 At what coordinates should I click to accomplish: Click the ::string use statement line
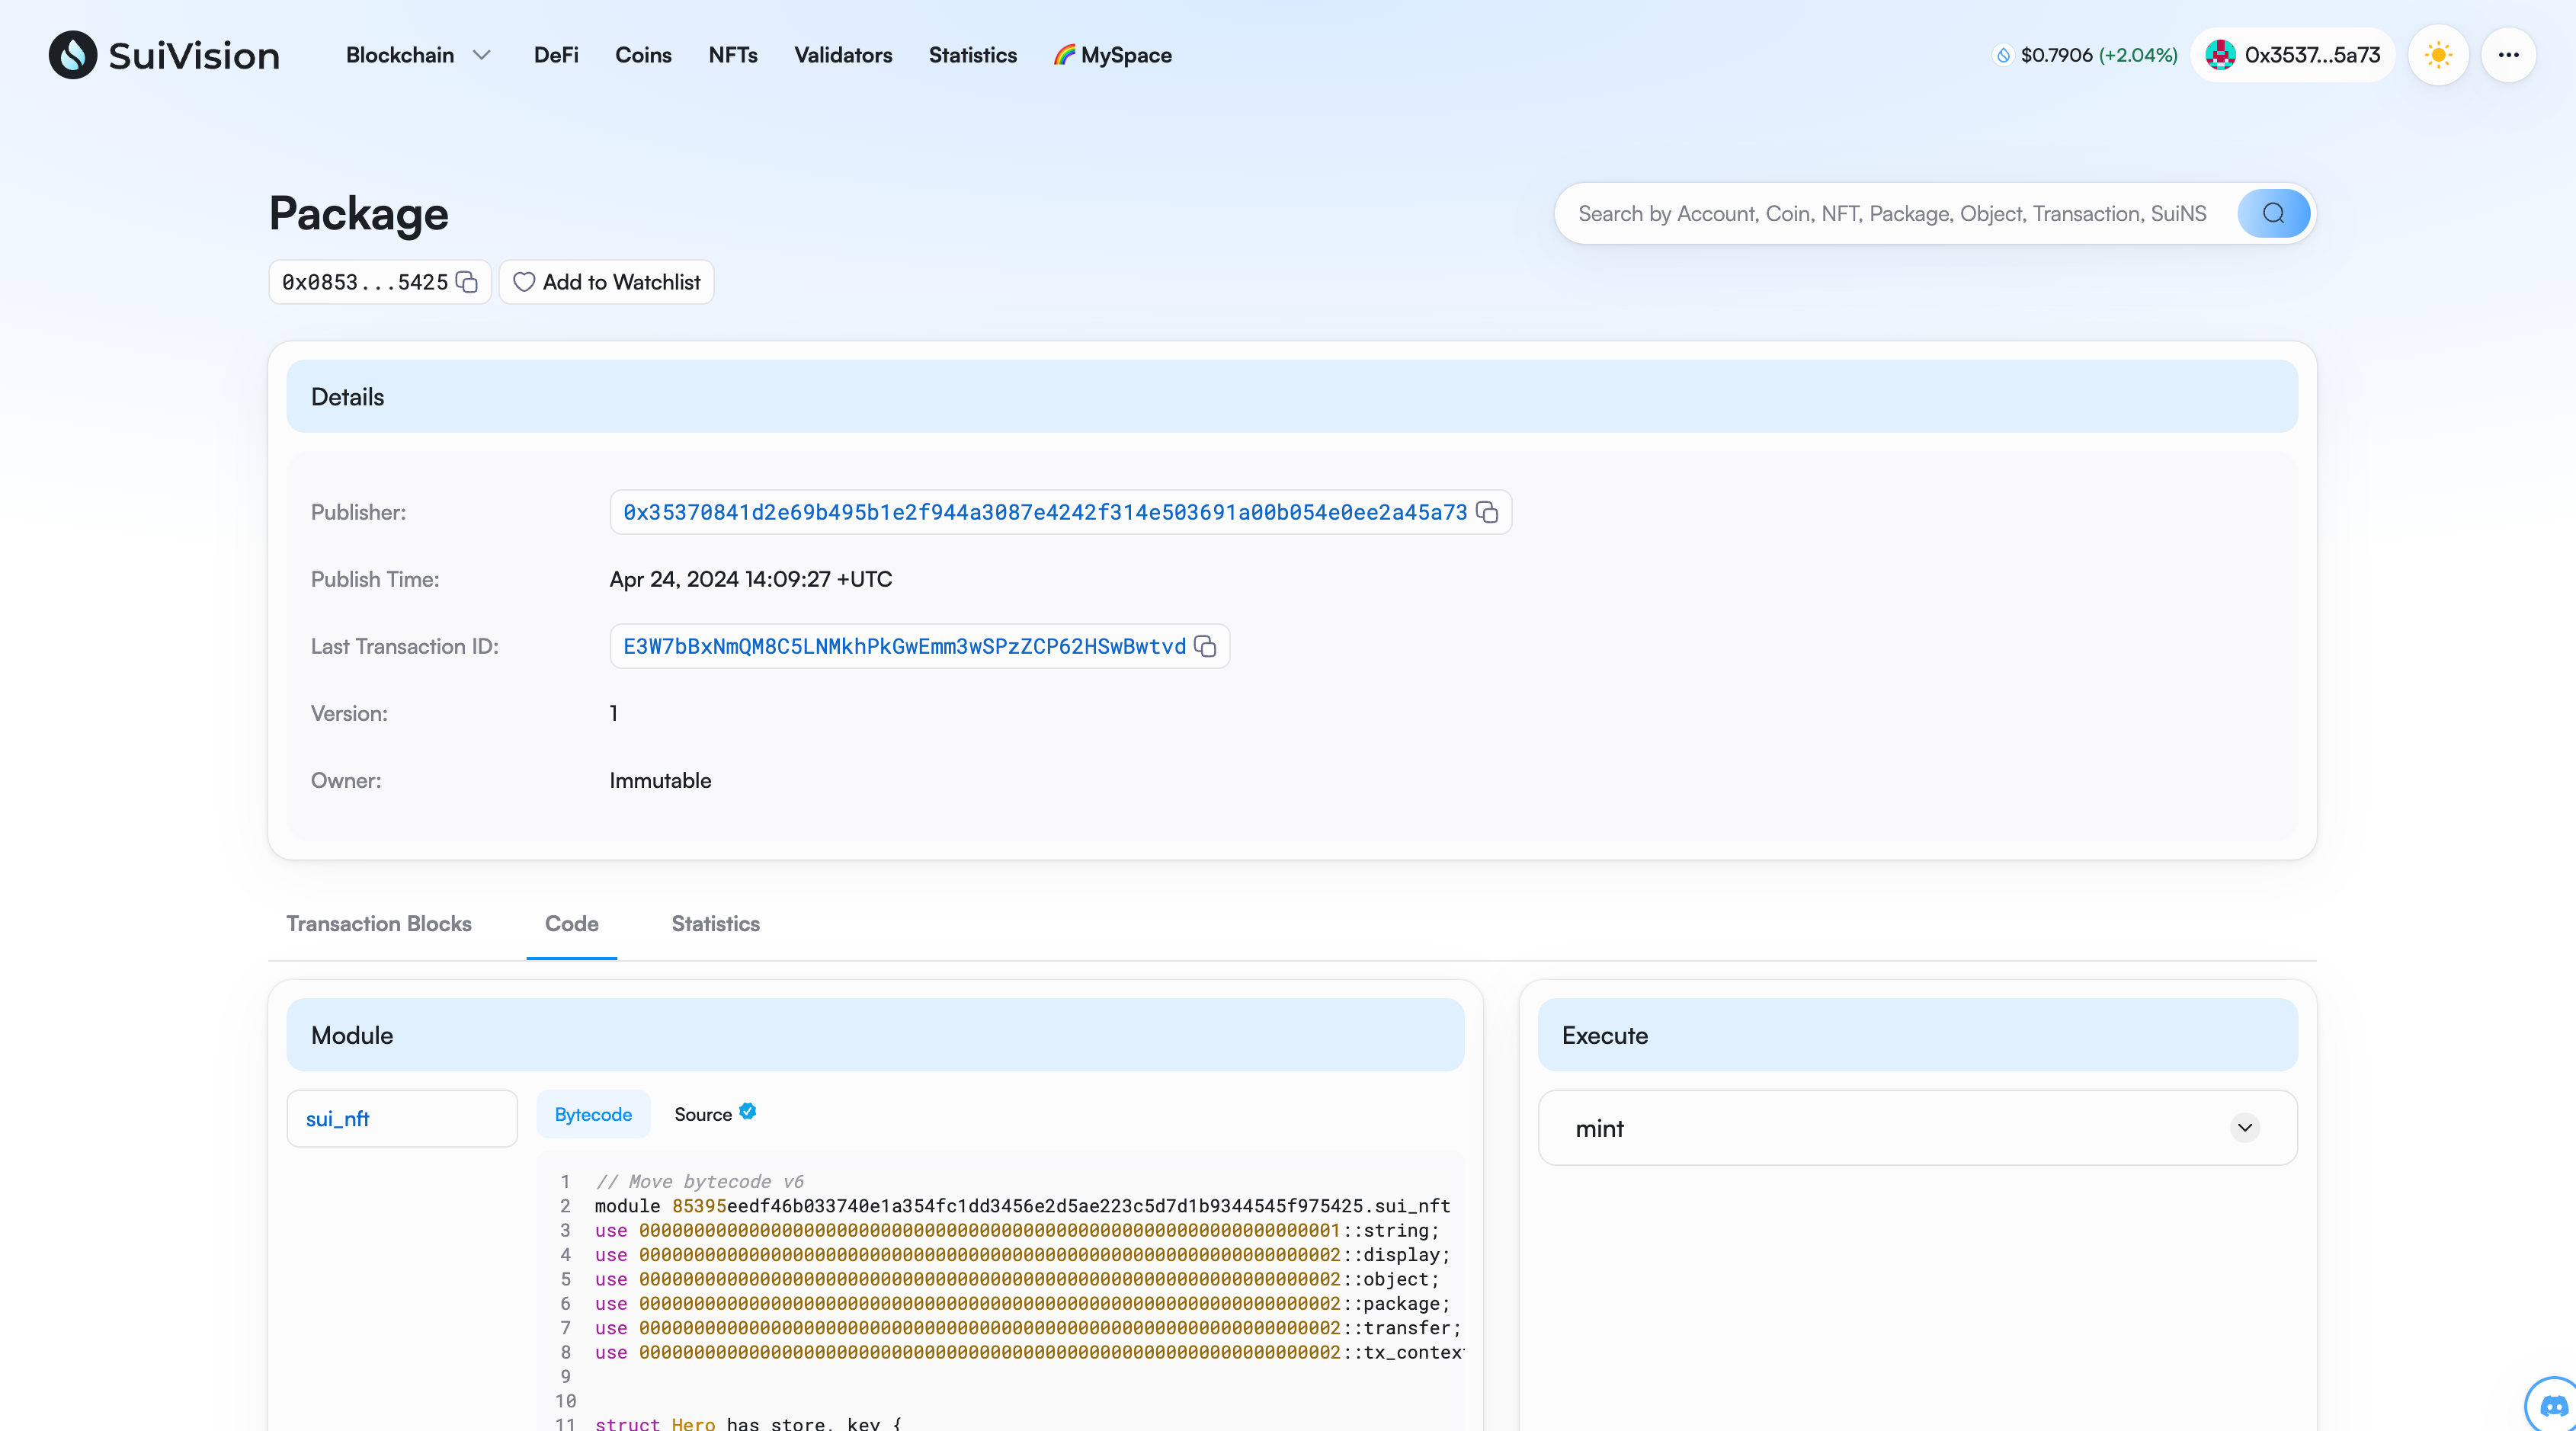point(1017,1230)
